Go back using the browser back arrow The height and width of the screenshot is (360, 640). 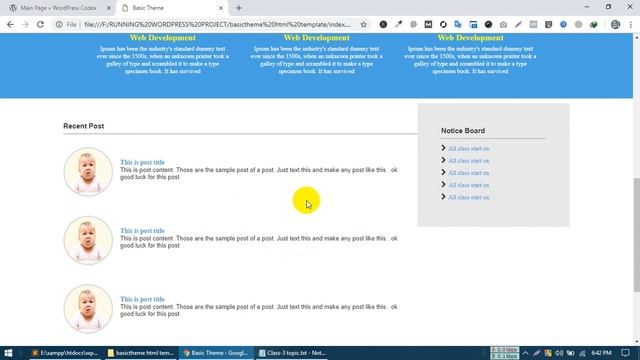[10, 24]
